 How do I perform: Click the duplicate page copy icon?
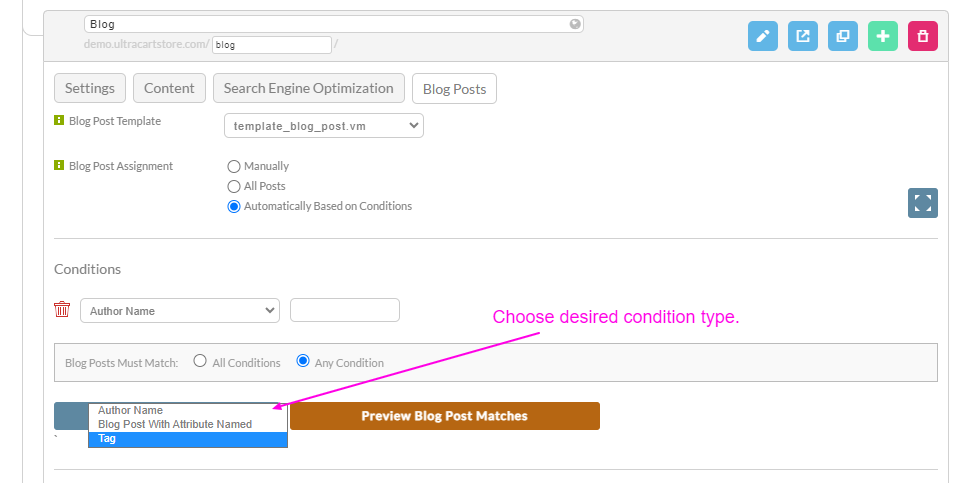tap(843, 36)
